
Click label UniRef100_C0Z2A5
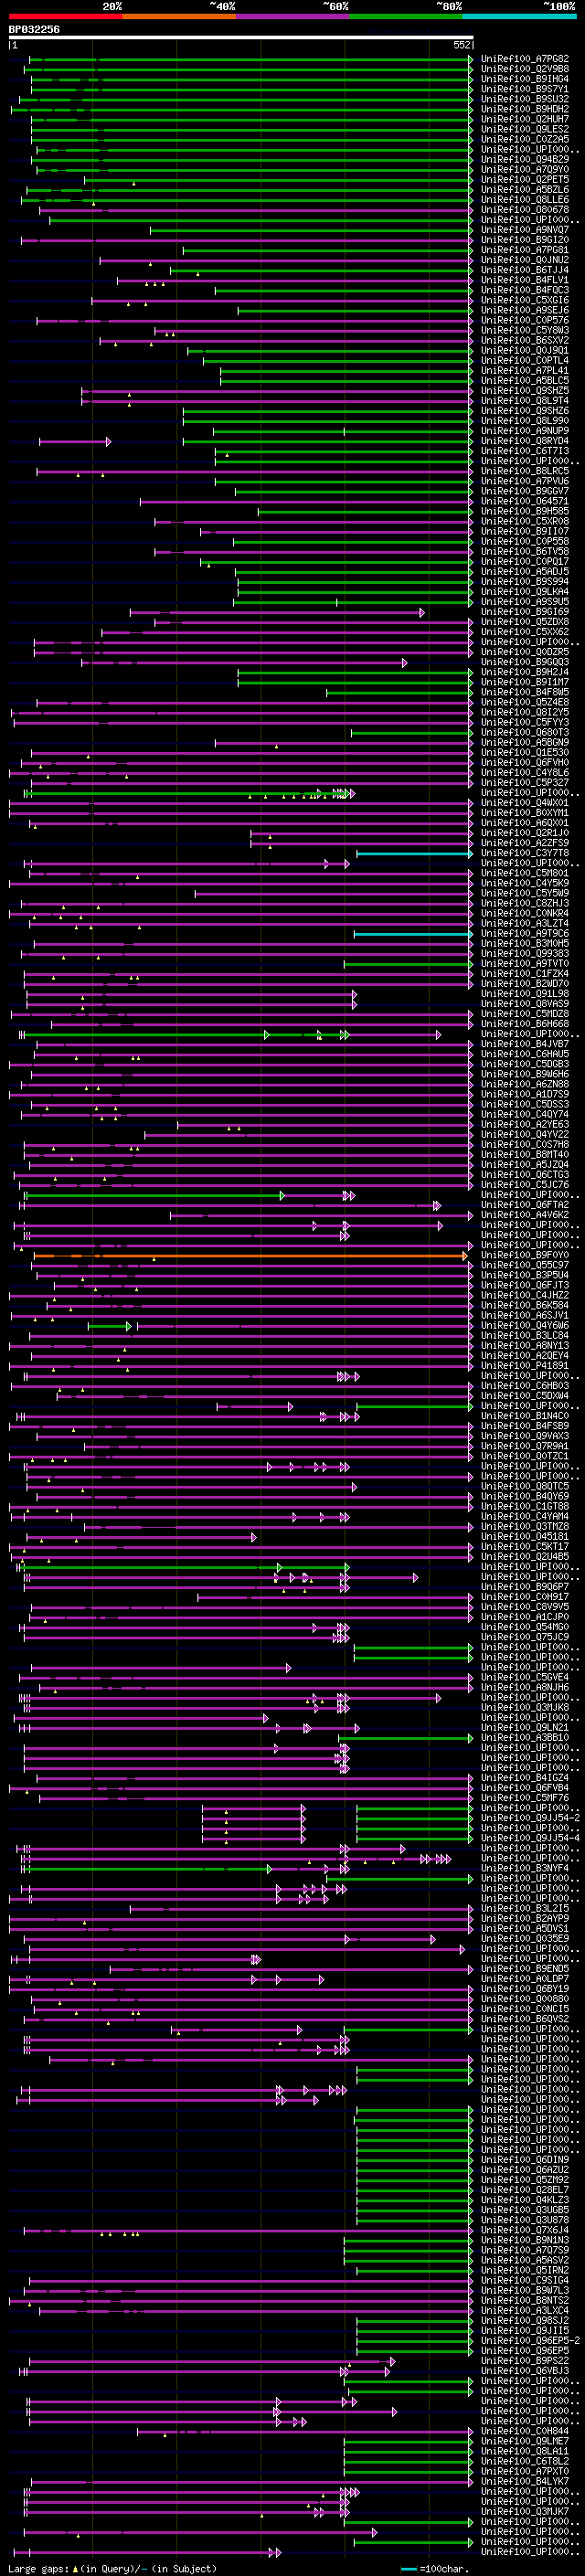pyautogui.click(x=525, y=139)
